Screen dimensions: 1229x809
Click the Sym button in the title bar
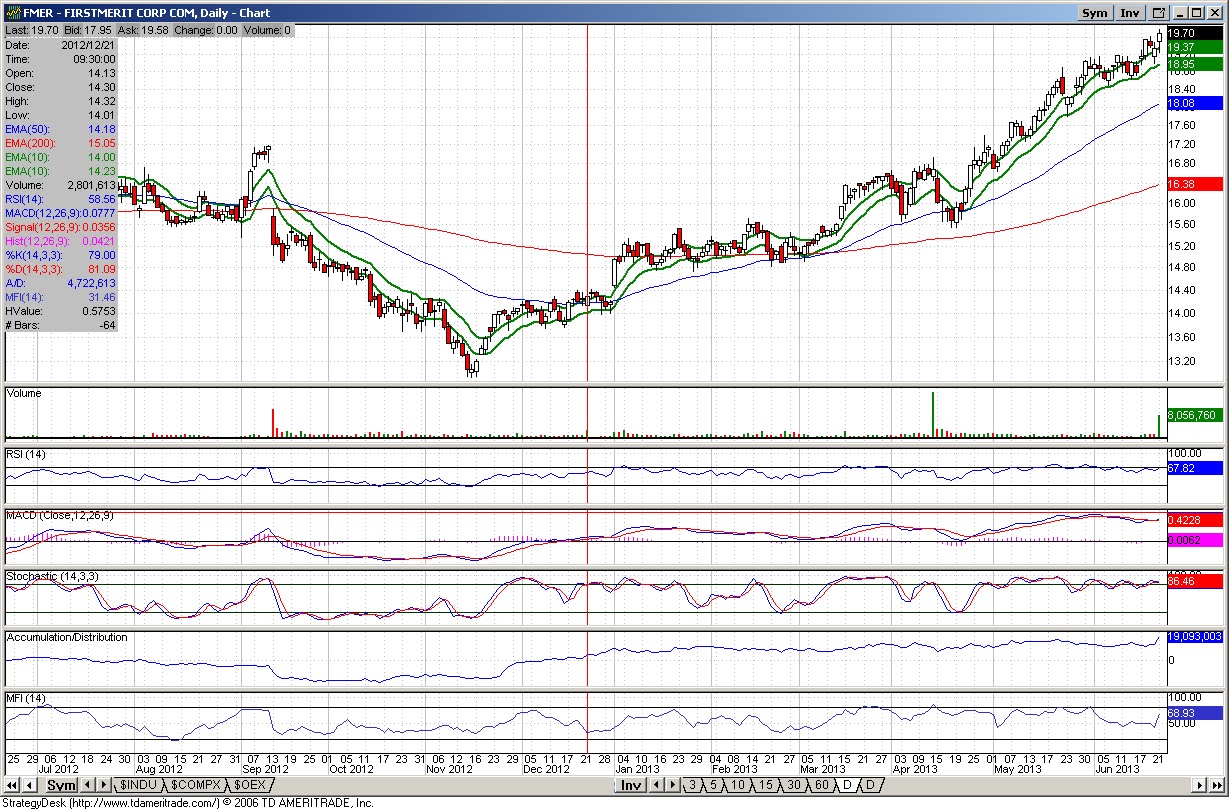pos(1095,13)
